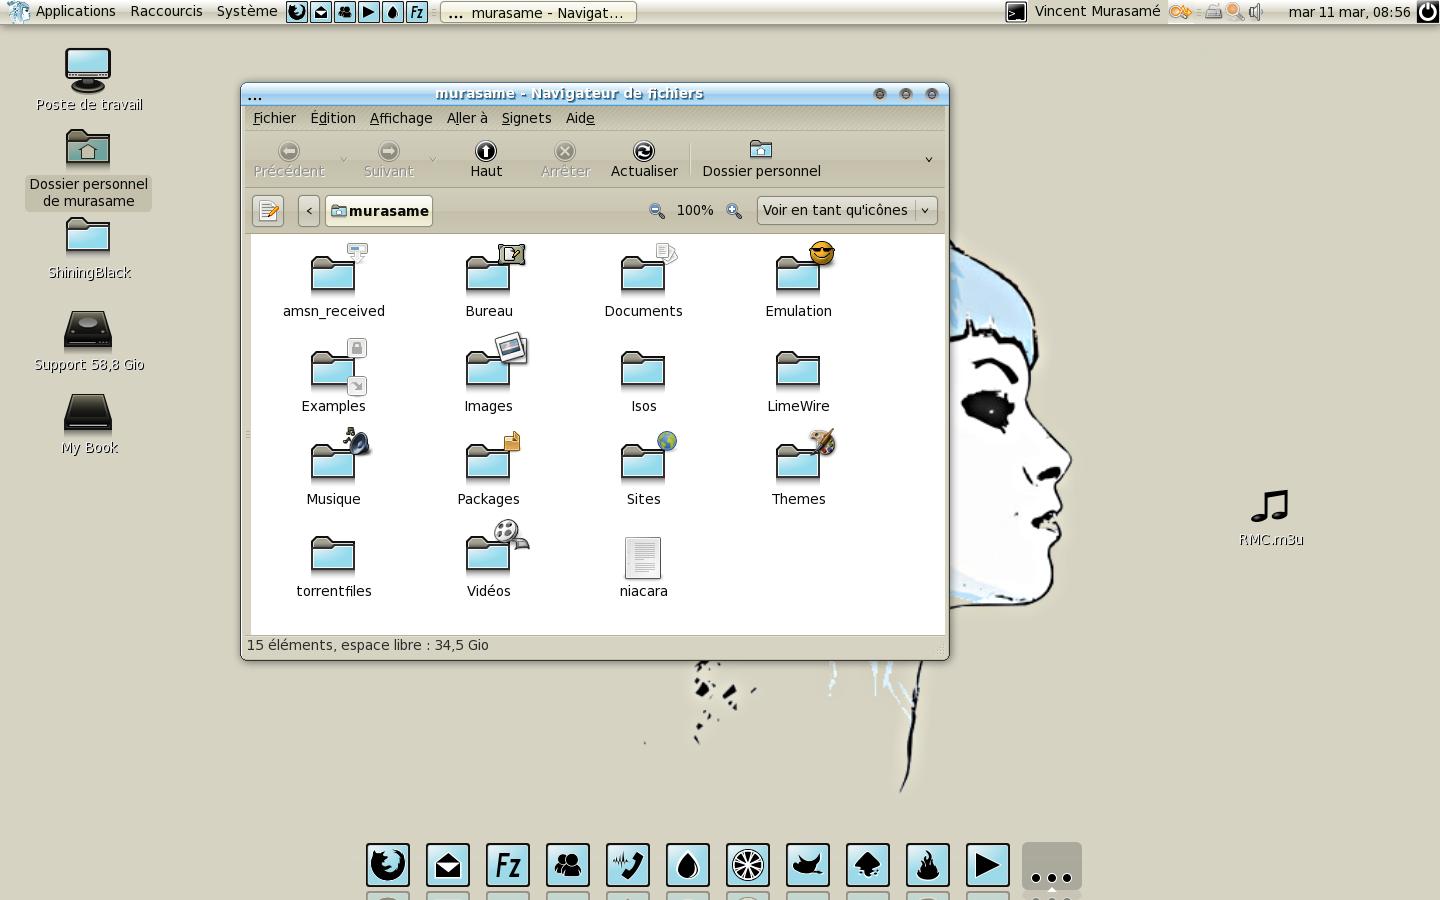Click the play launcher in the top panel
Screen dimensions: 1440x900
click(x=369, y=12)
